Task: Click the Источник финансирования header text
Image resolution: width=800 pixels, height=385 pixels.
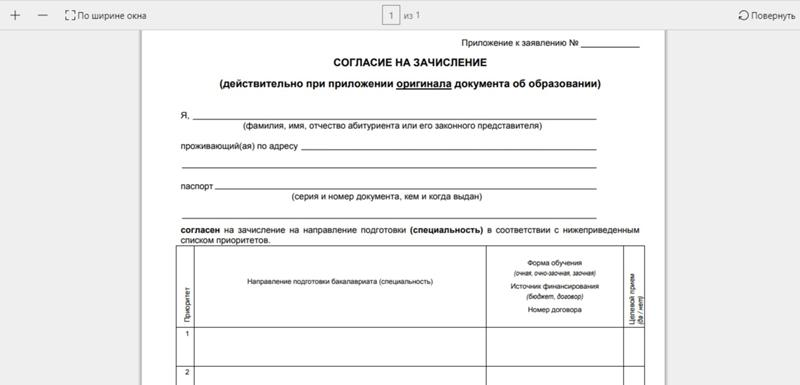Action: (x=555, y=287)
